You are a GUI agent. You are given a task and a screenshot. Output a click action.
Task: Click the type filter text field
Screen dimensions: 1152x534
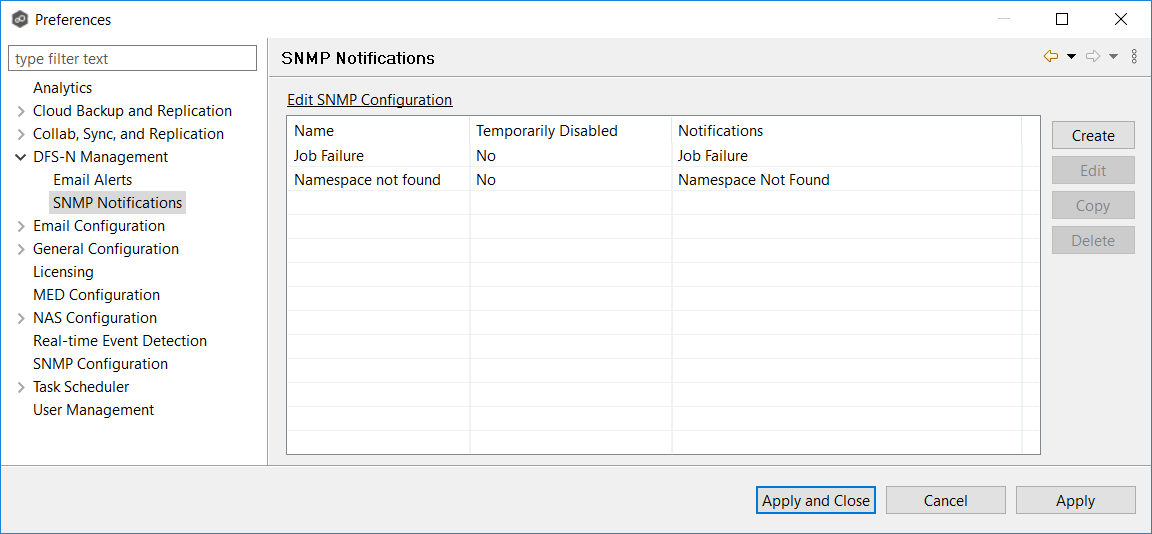click(x=132, y=59)
